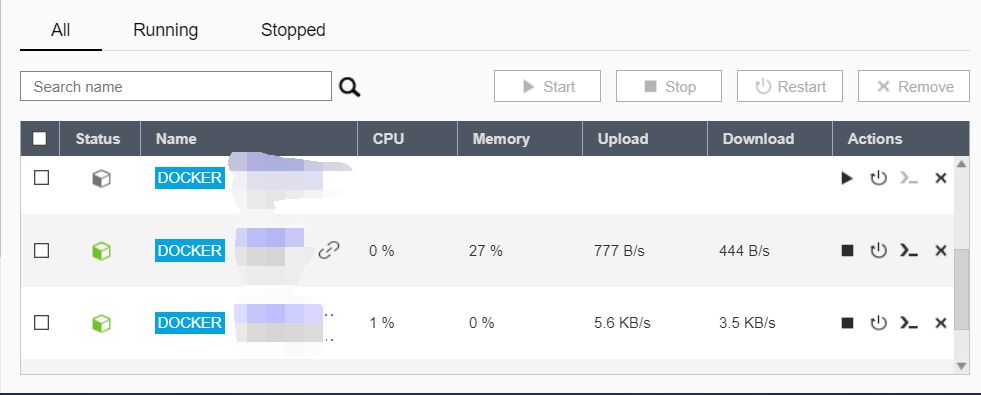Remove the first stopped container using X
The image size is (981, 395).
(x=940, y=178)
